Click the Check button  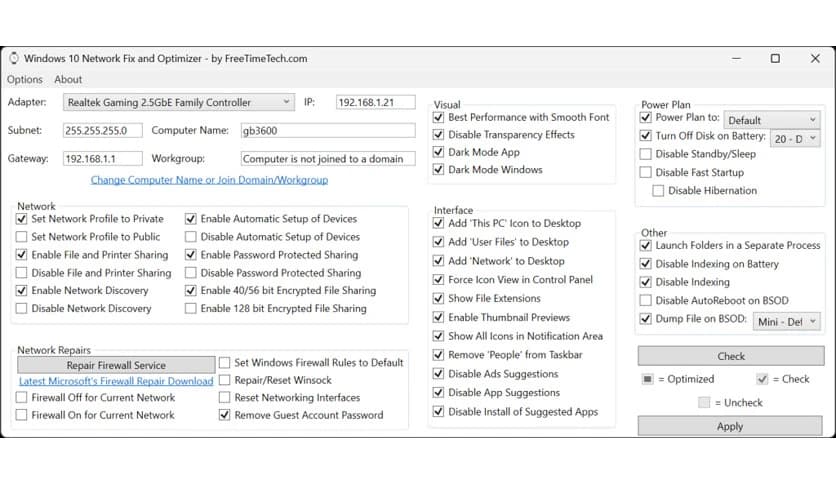731,356
